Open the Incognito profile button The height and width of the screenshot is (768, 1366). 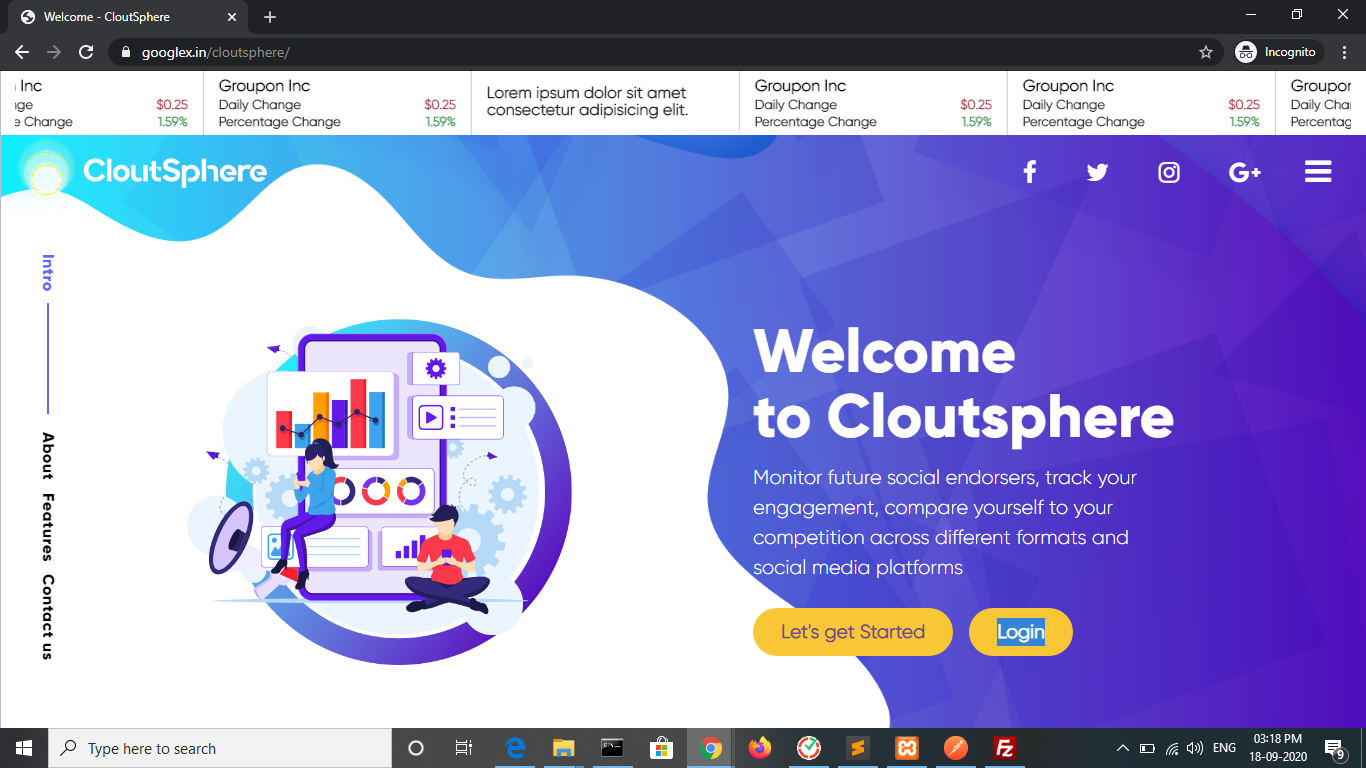pos(1278,52)
